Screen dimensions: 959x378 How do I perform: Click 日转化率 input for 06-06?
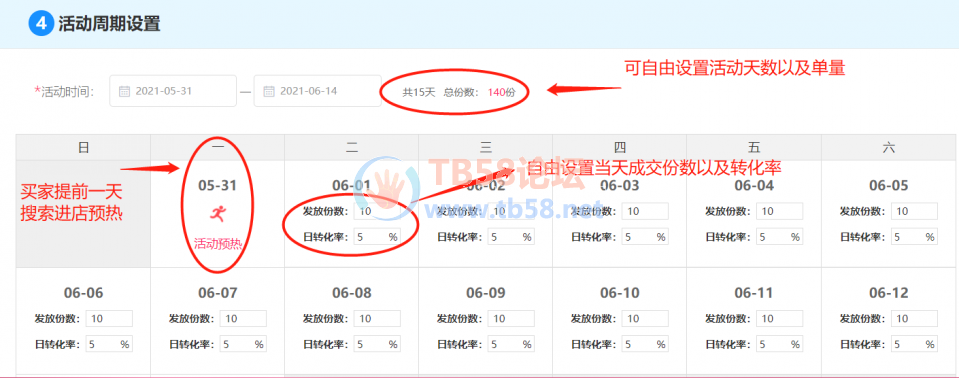click(109, 344)
